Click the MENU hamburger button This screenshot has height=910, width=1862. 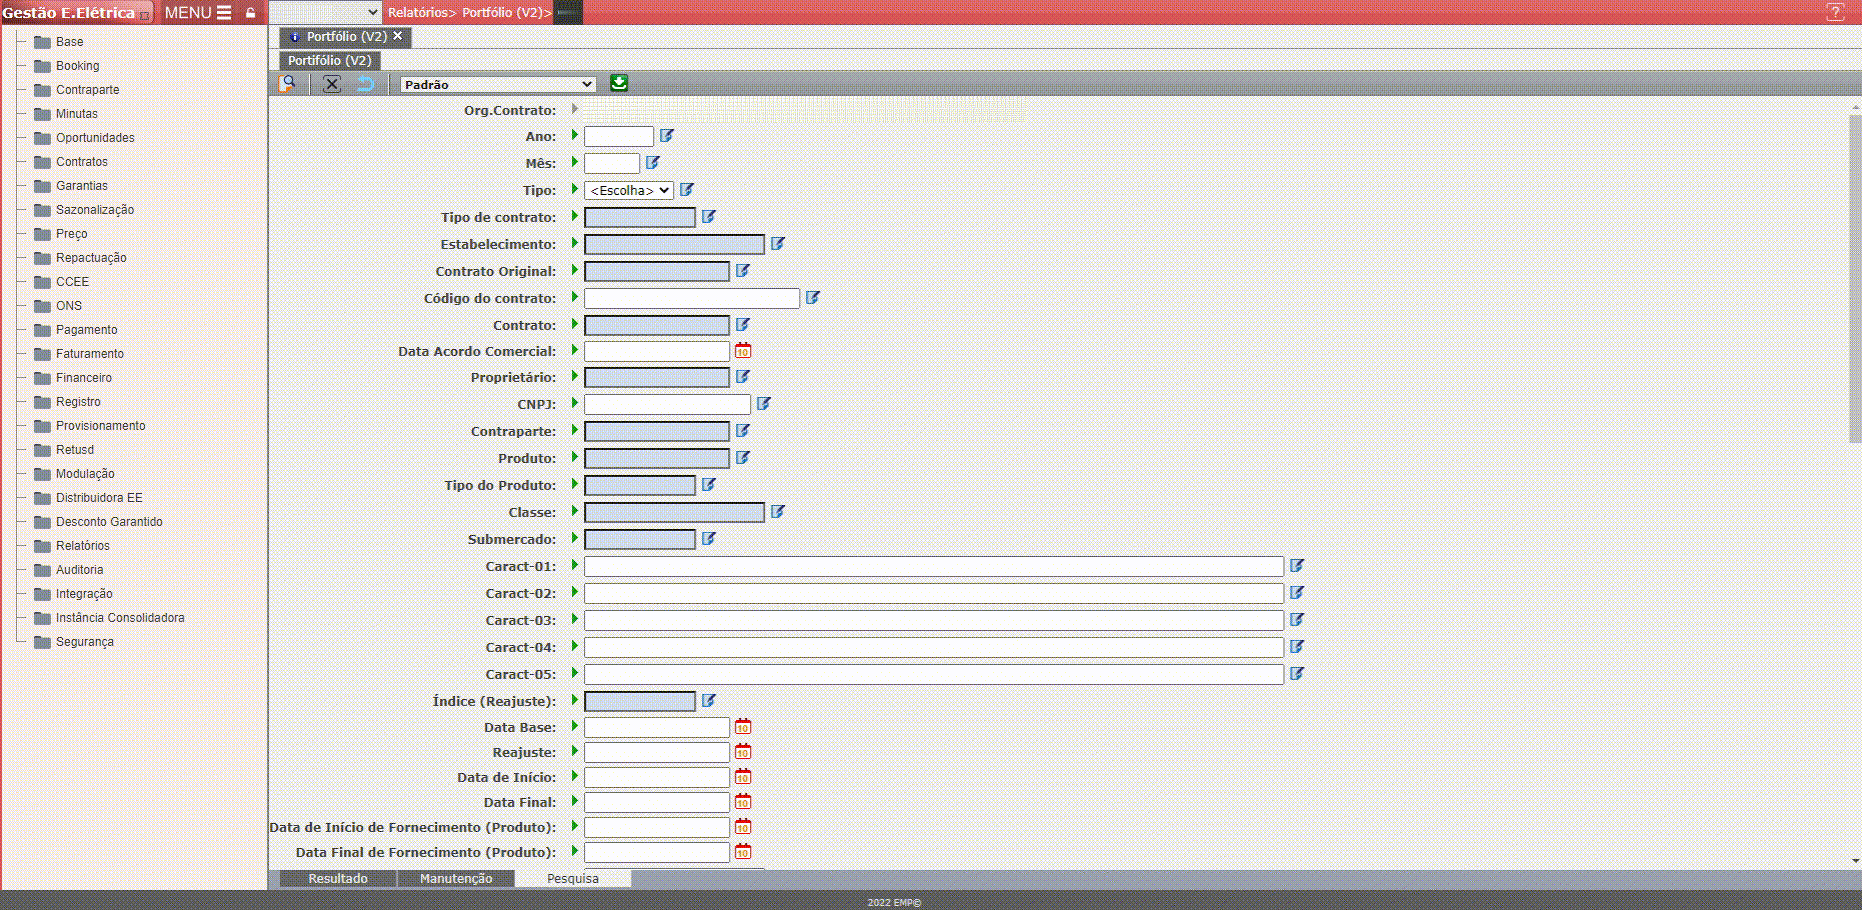click(198, 13)
